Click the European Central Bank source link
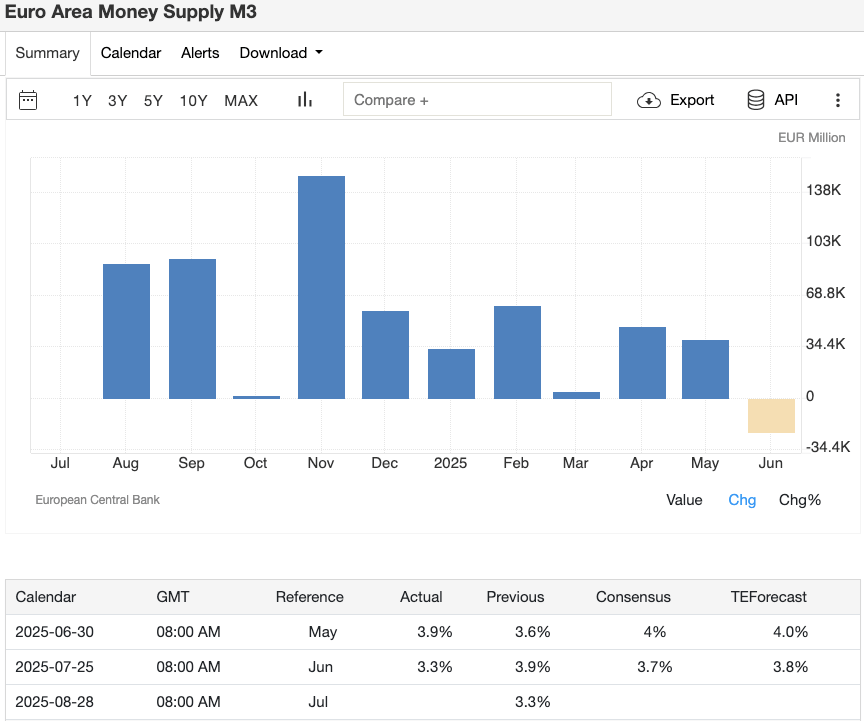This screenshot has width=864, height=721. coord(97,500)
